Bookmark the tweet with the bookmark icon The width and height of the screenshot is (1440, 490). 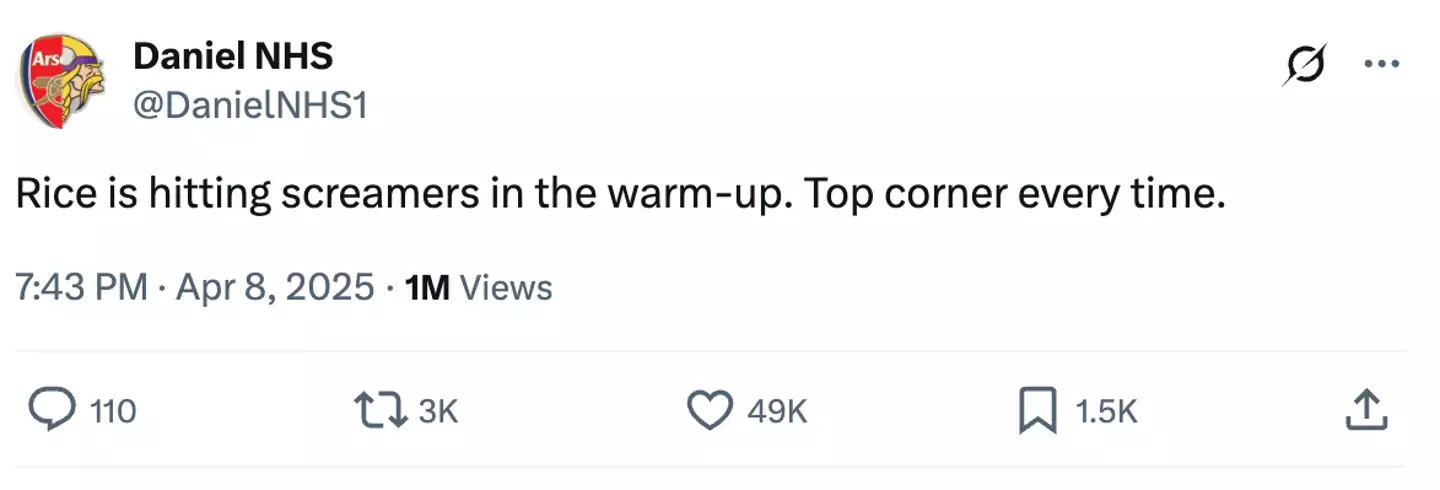[x=1036, y=410]
